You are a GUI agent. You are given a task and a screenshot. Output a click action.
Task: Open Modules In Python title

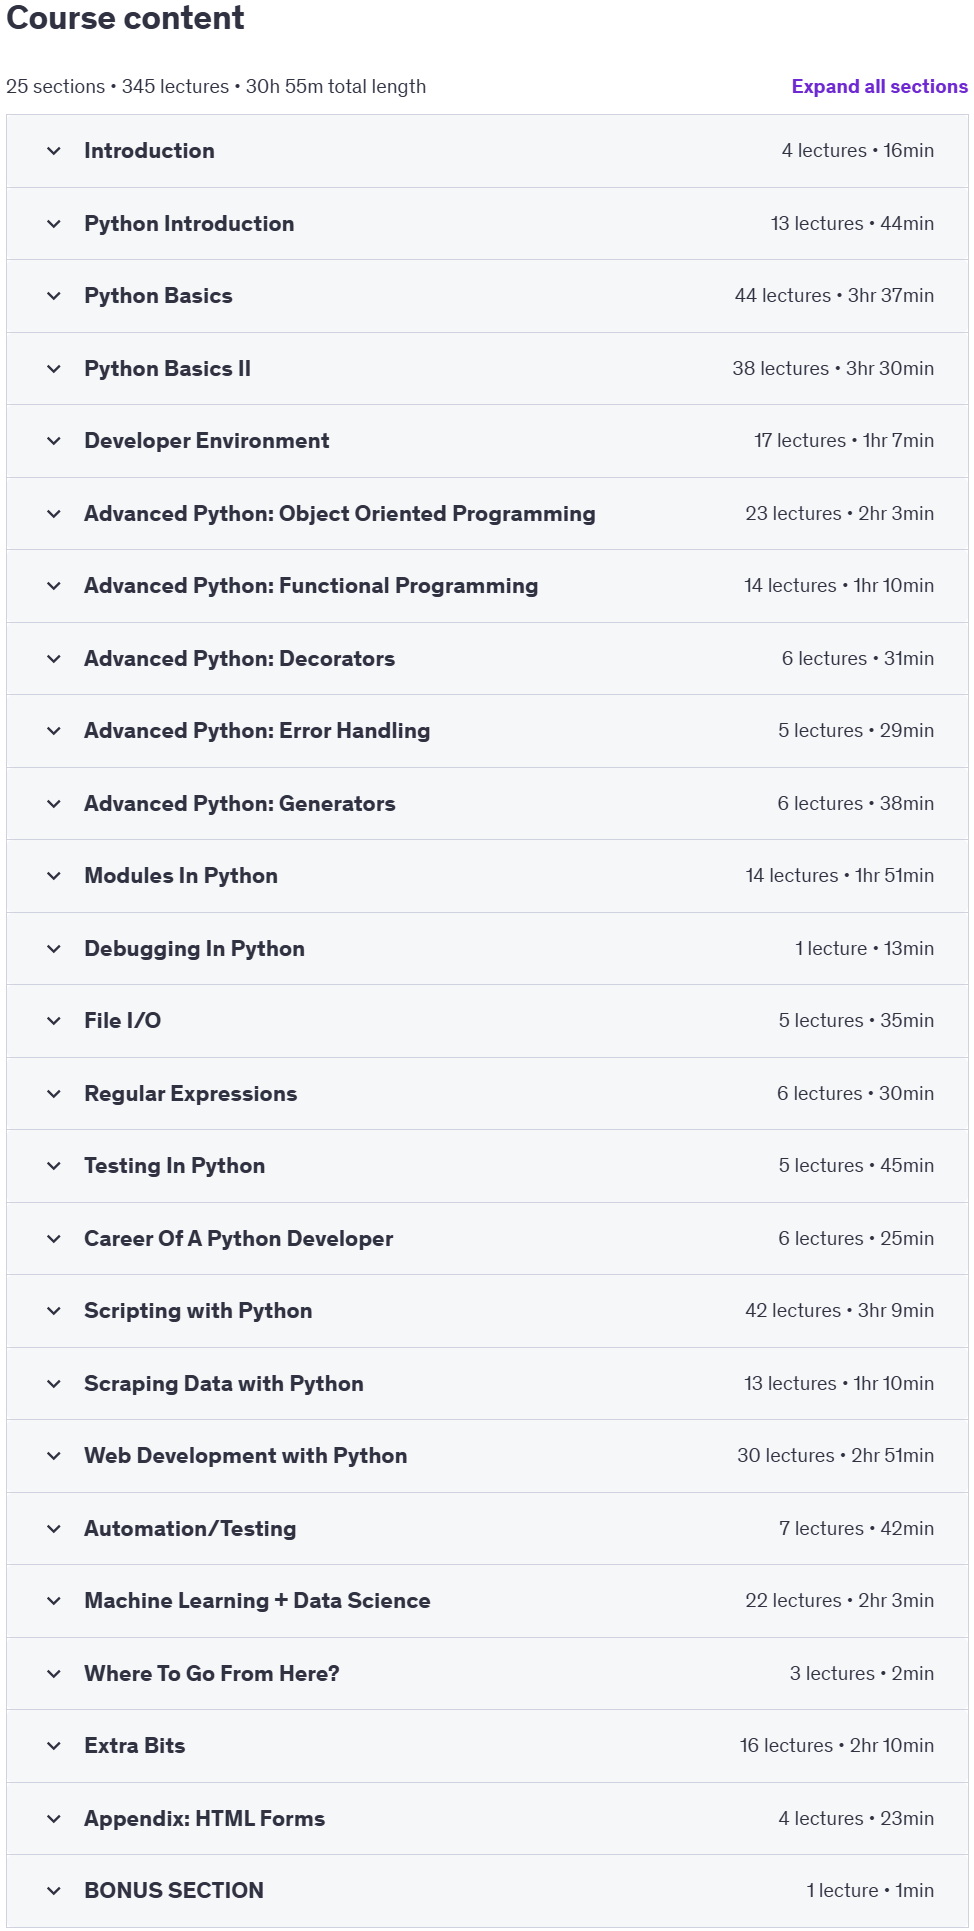pos(181,876)
